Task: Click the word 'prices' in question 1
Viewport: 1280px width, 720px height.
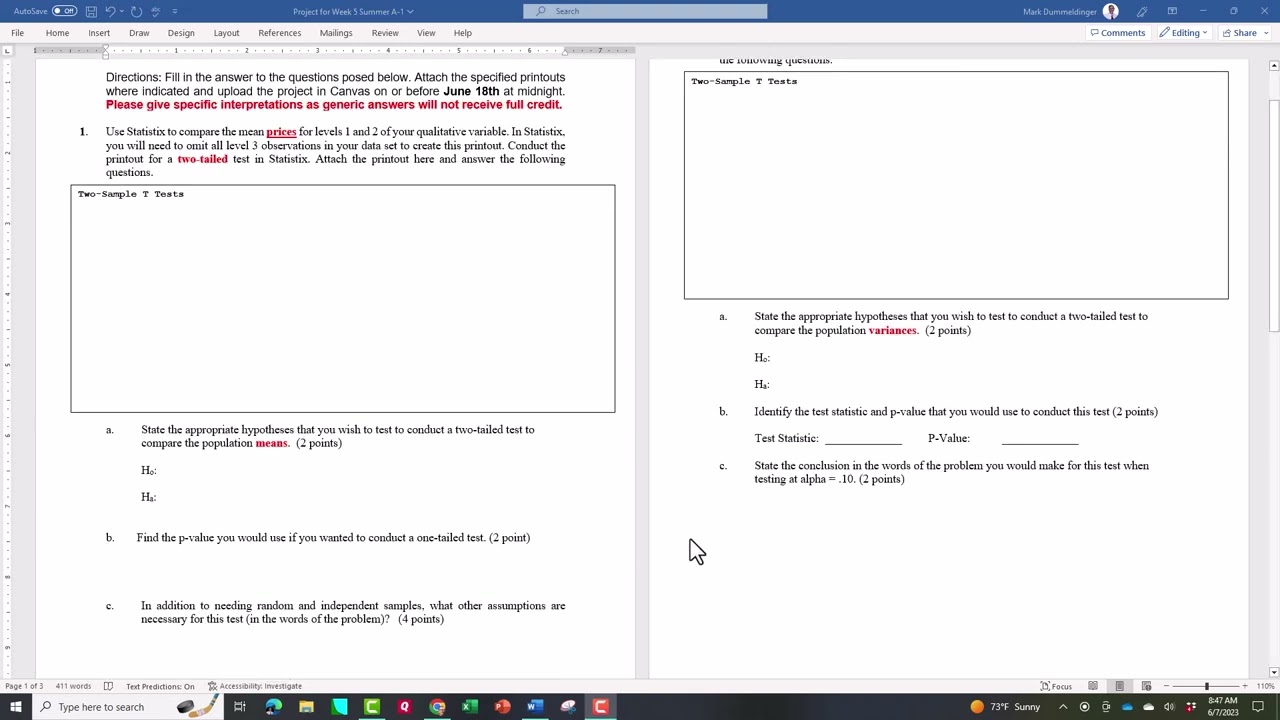Action: tap(281, 132)
